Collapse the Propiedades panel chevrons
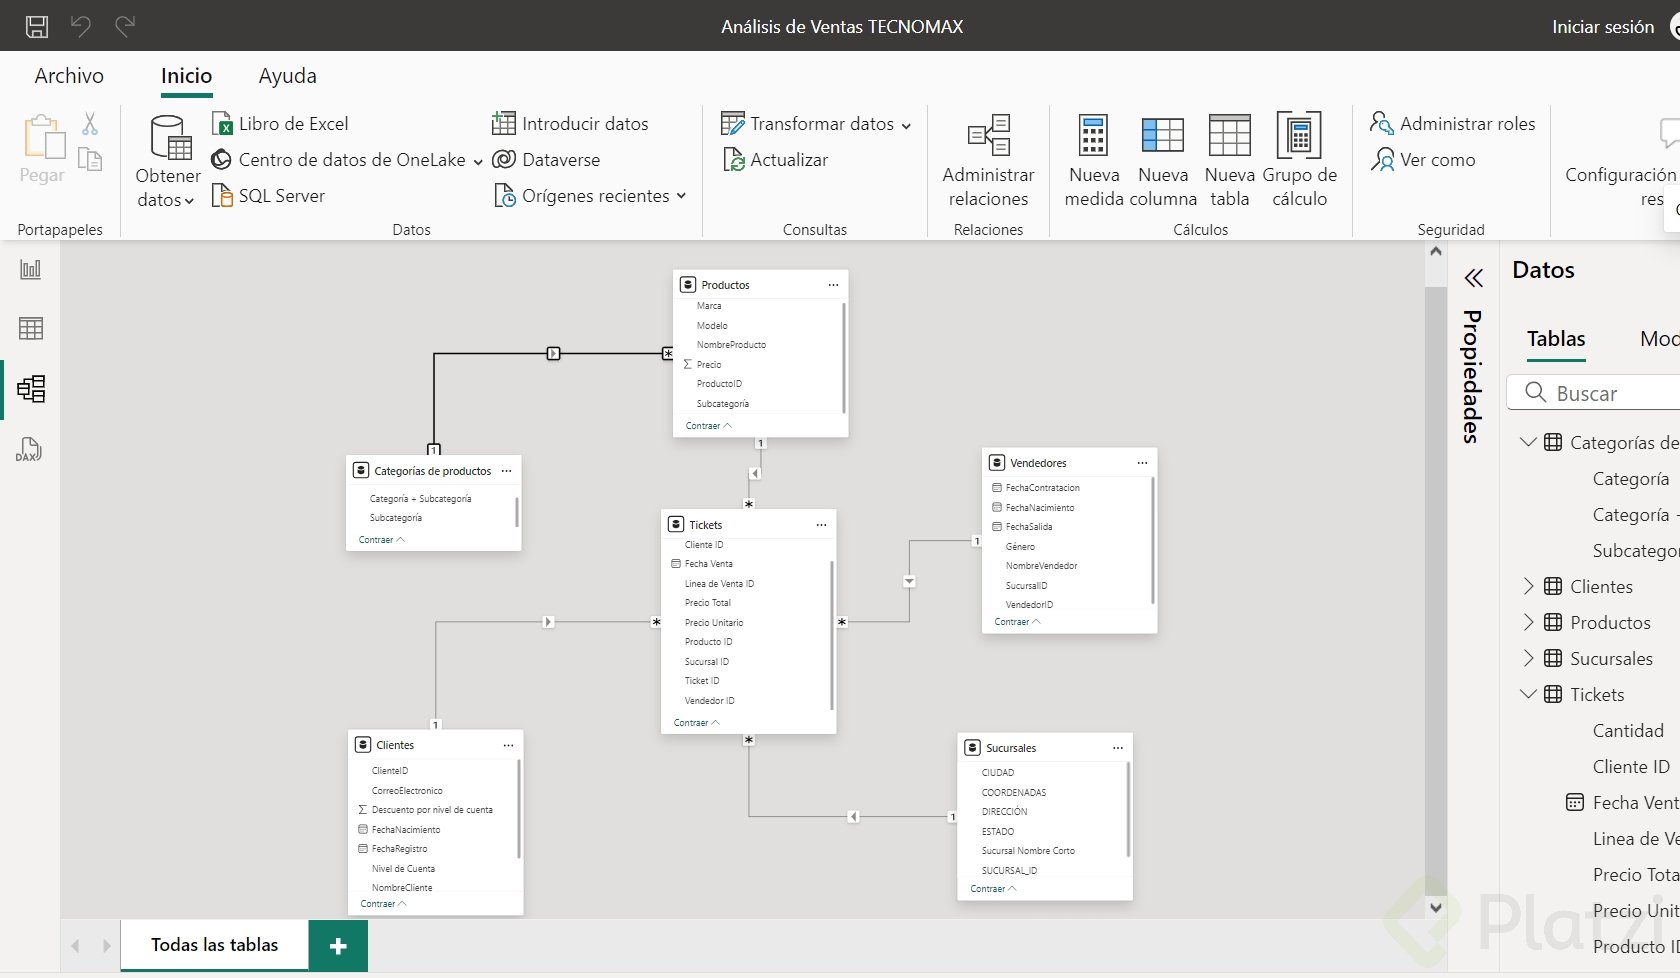Image resolution: width=1680 pixels, height=978 pixels. point(1473,278)
